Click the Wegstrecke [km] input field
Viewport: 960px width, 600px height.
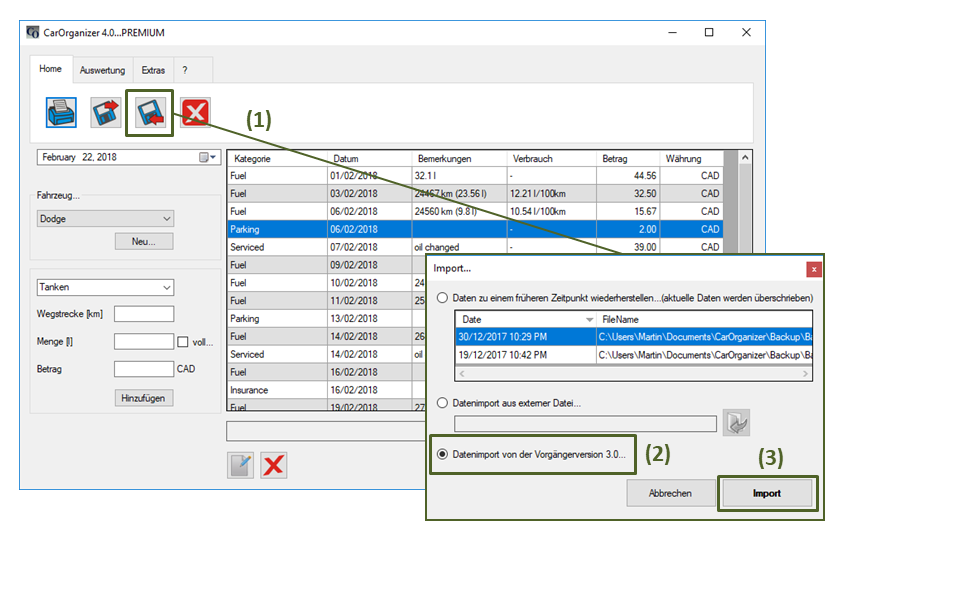(x=144, y=314)
